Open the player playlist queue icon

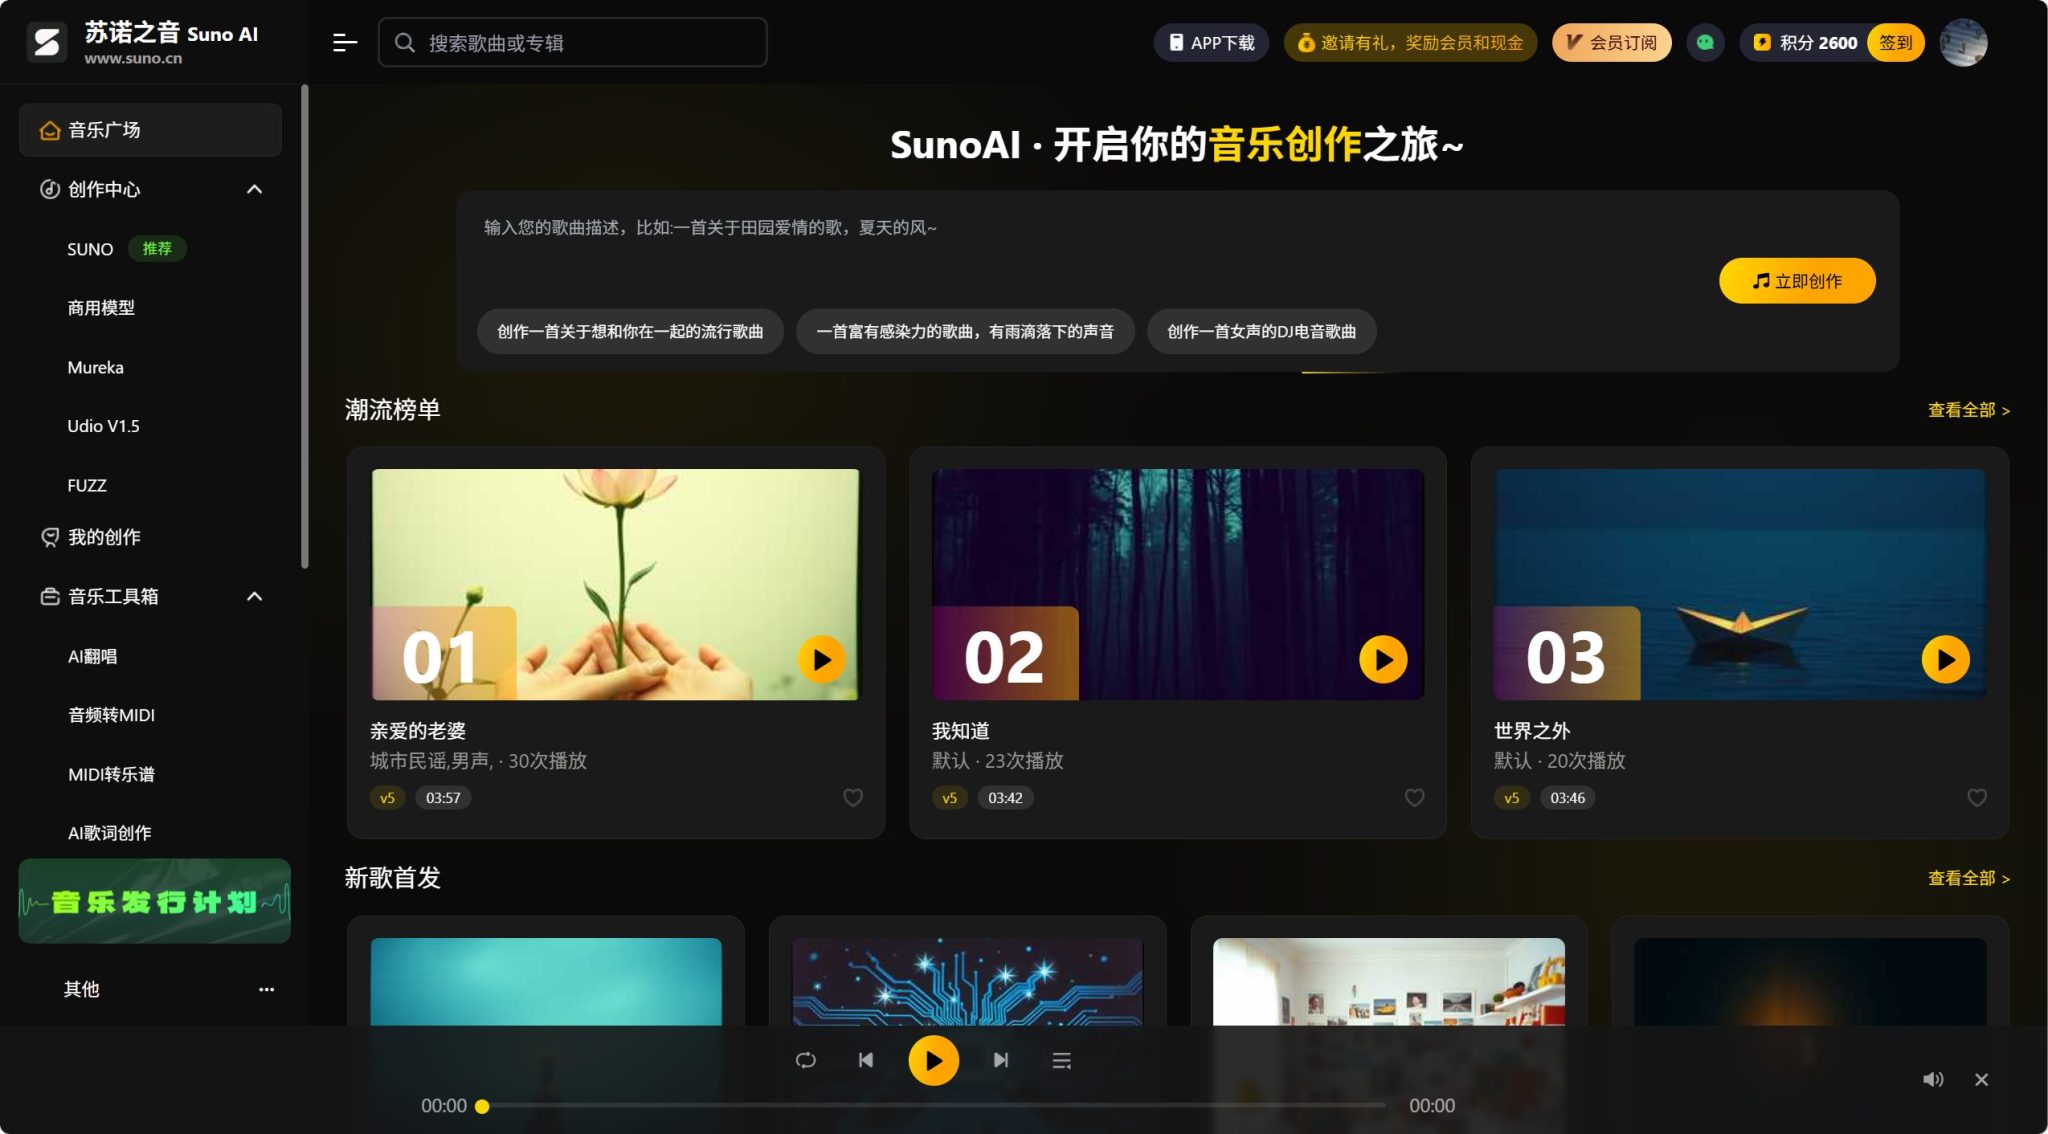[x=1062, y=1060]
